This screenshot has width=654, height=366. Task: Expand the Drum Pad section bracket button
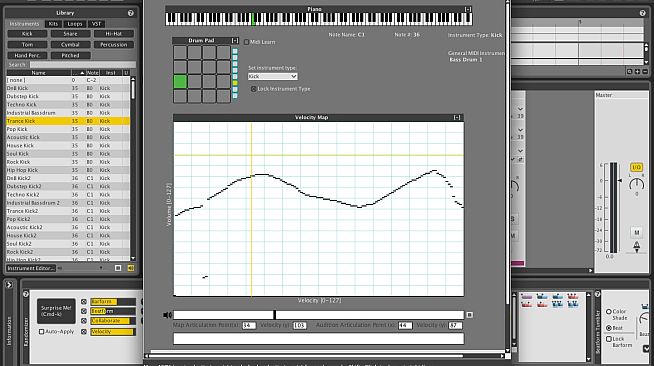tap(235, 40)
